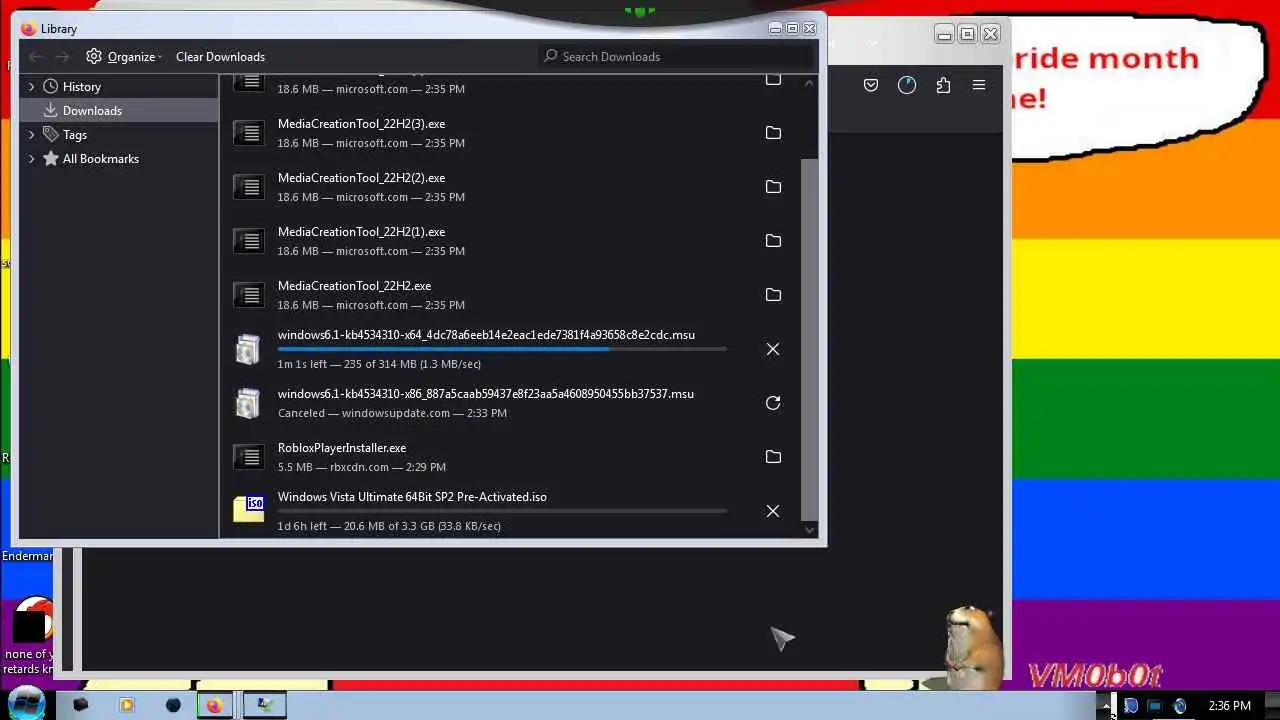The height and width of the screenshot is (720, 1280).
Task: Click the downloads list scroll-down arrow
Action: 809,530
